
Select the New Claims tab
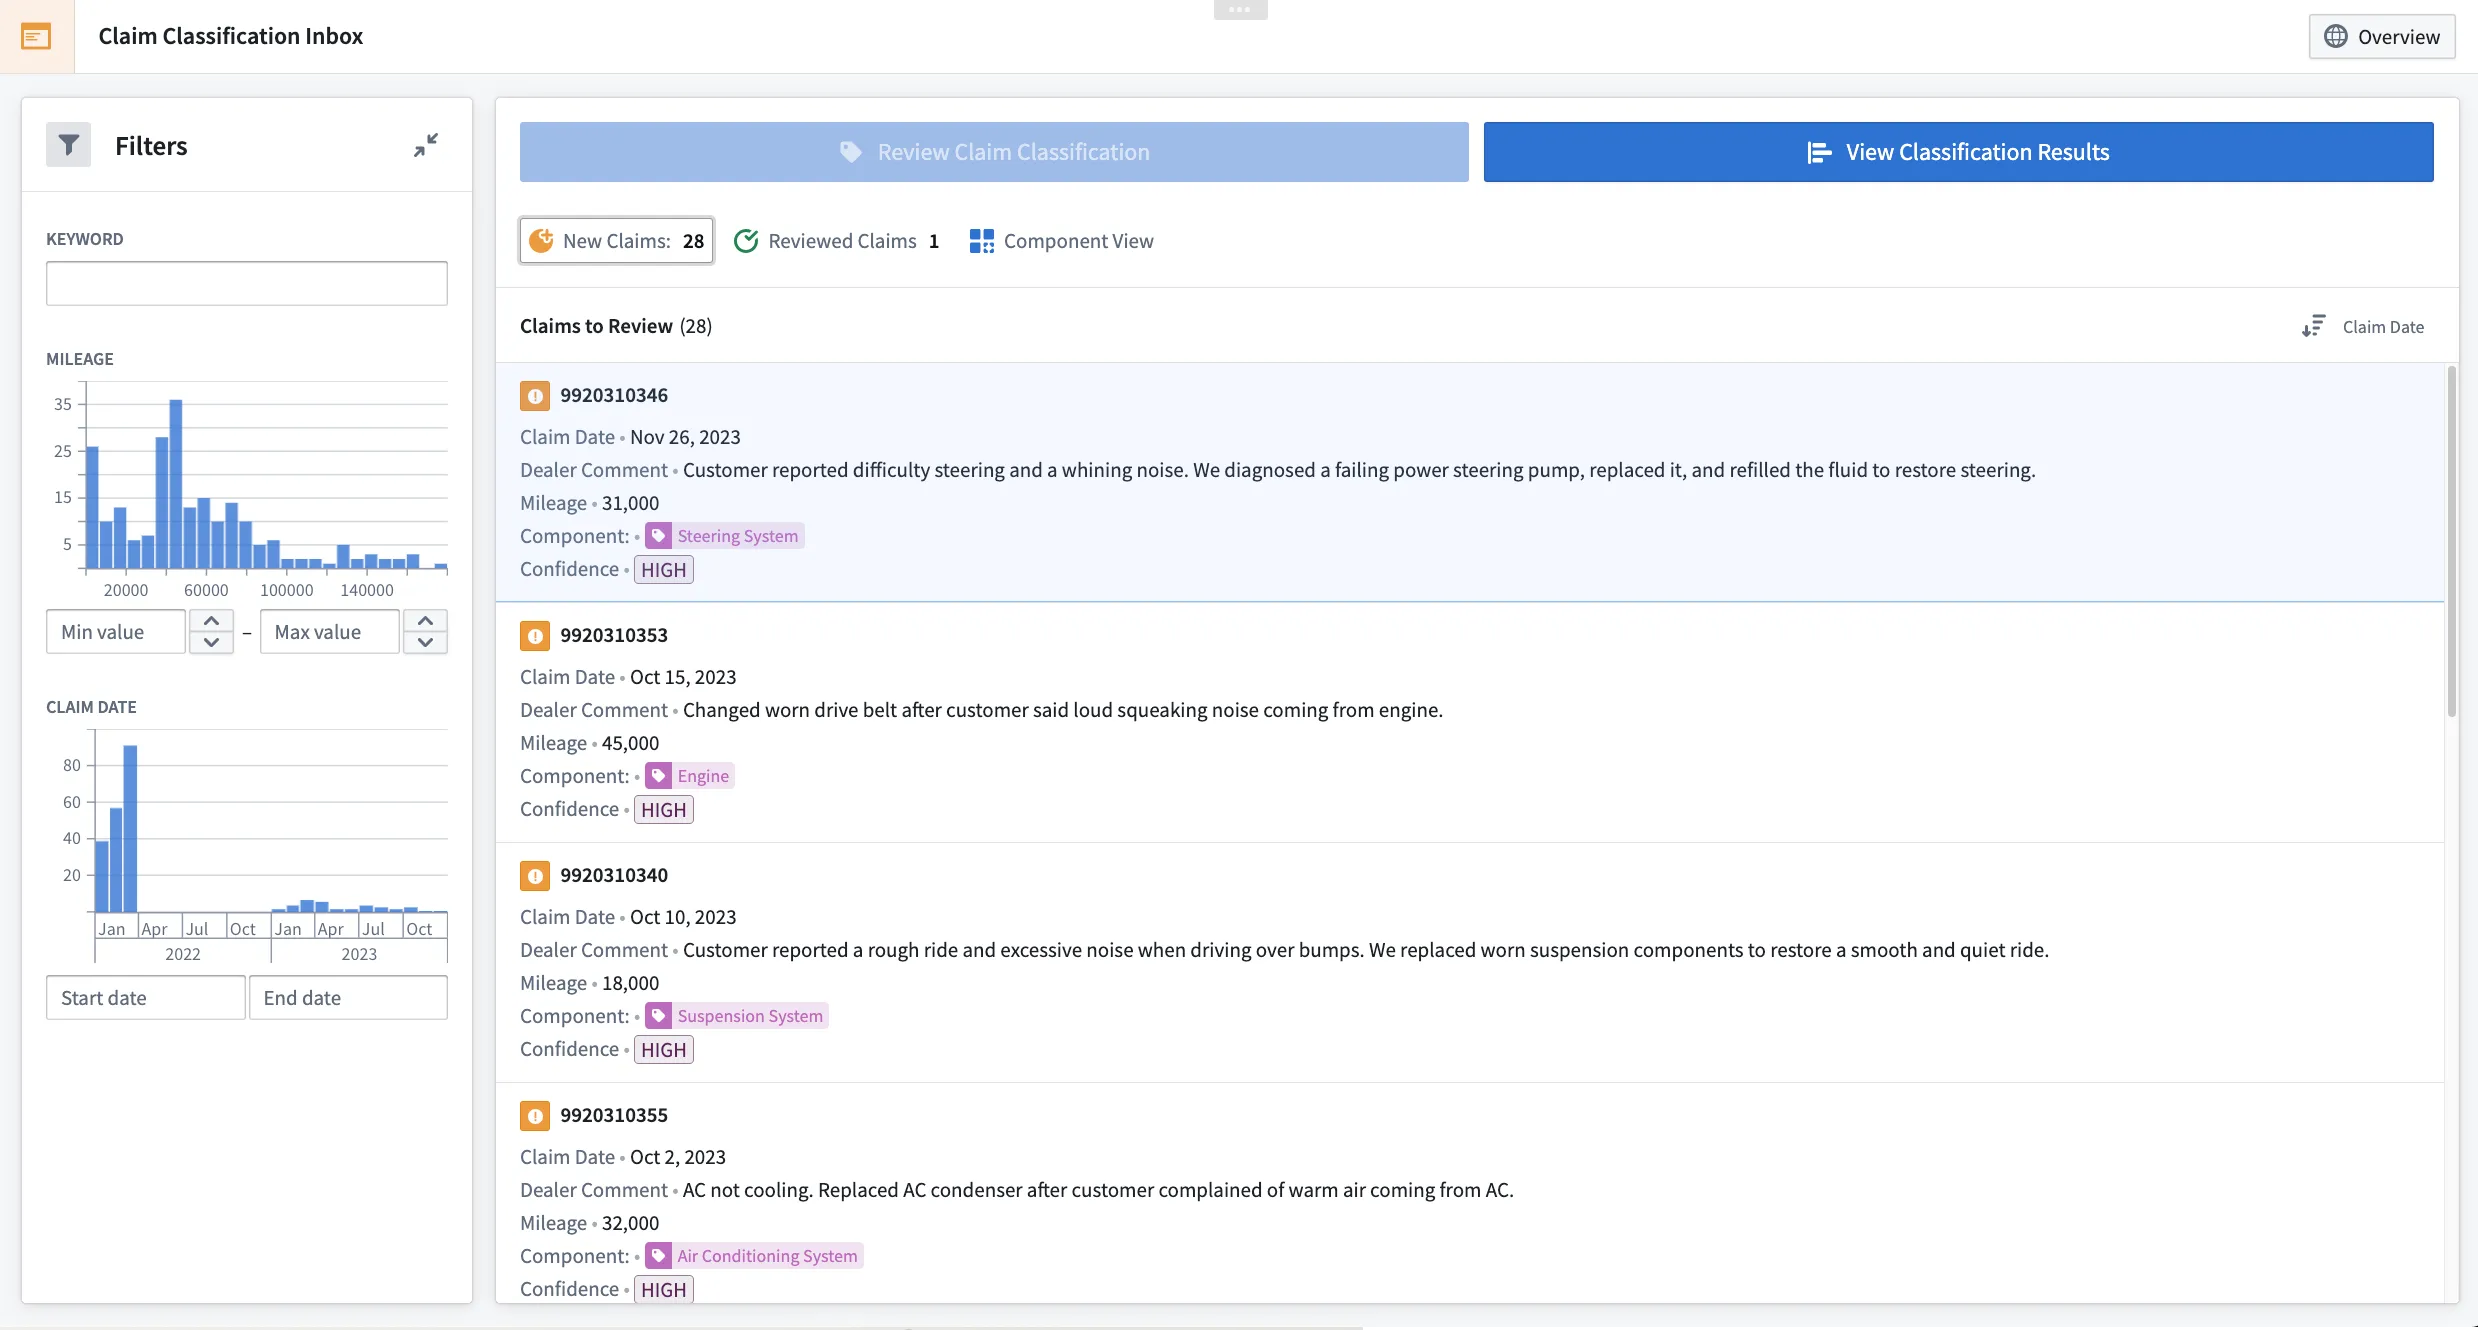(x=616, y=241)
